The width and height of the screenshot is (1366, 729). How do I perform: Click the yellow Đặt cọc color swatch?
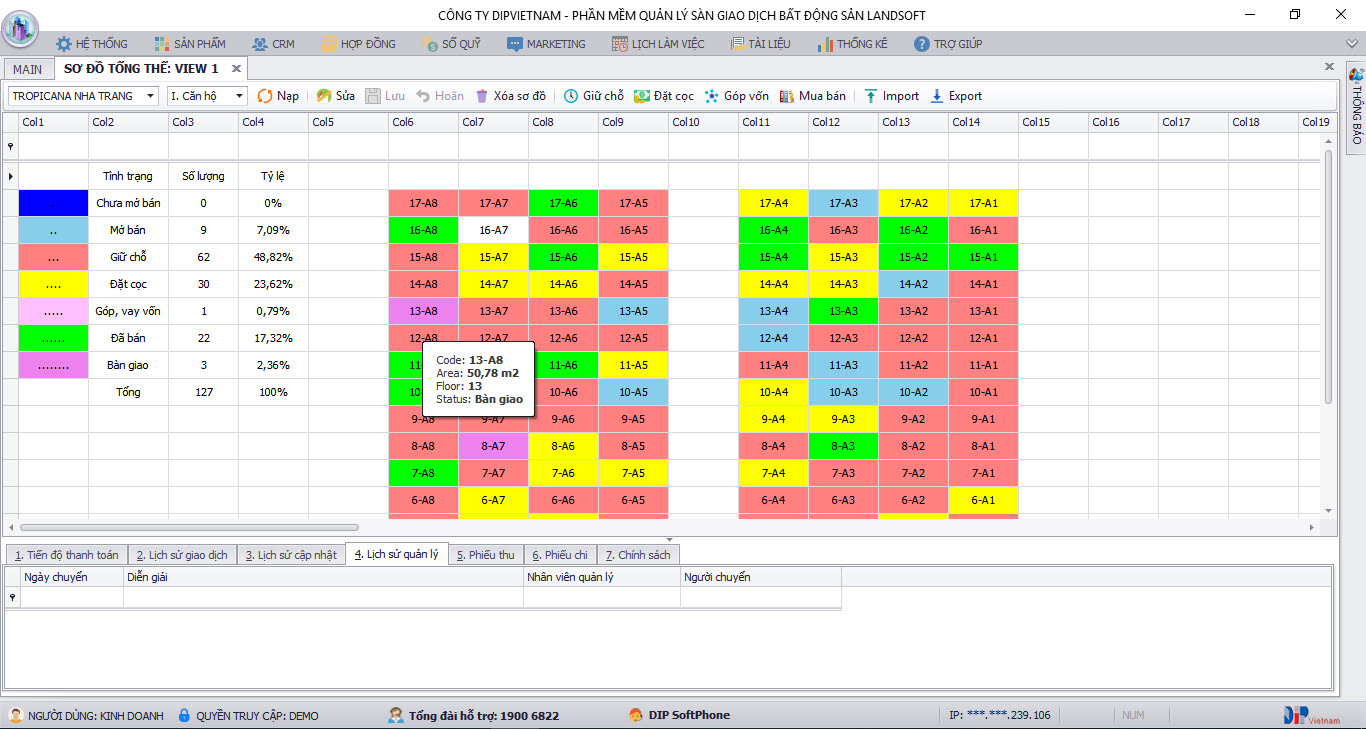(x=53, y=284)
